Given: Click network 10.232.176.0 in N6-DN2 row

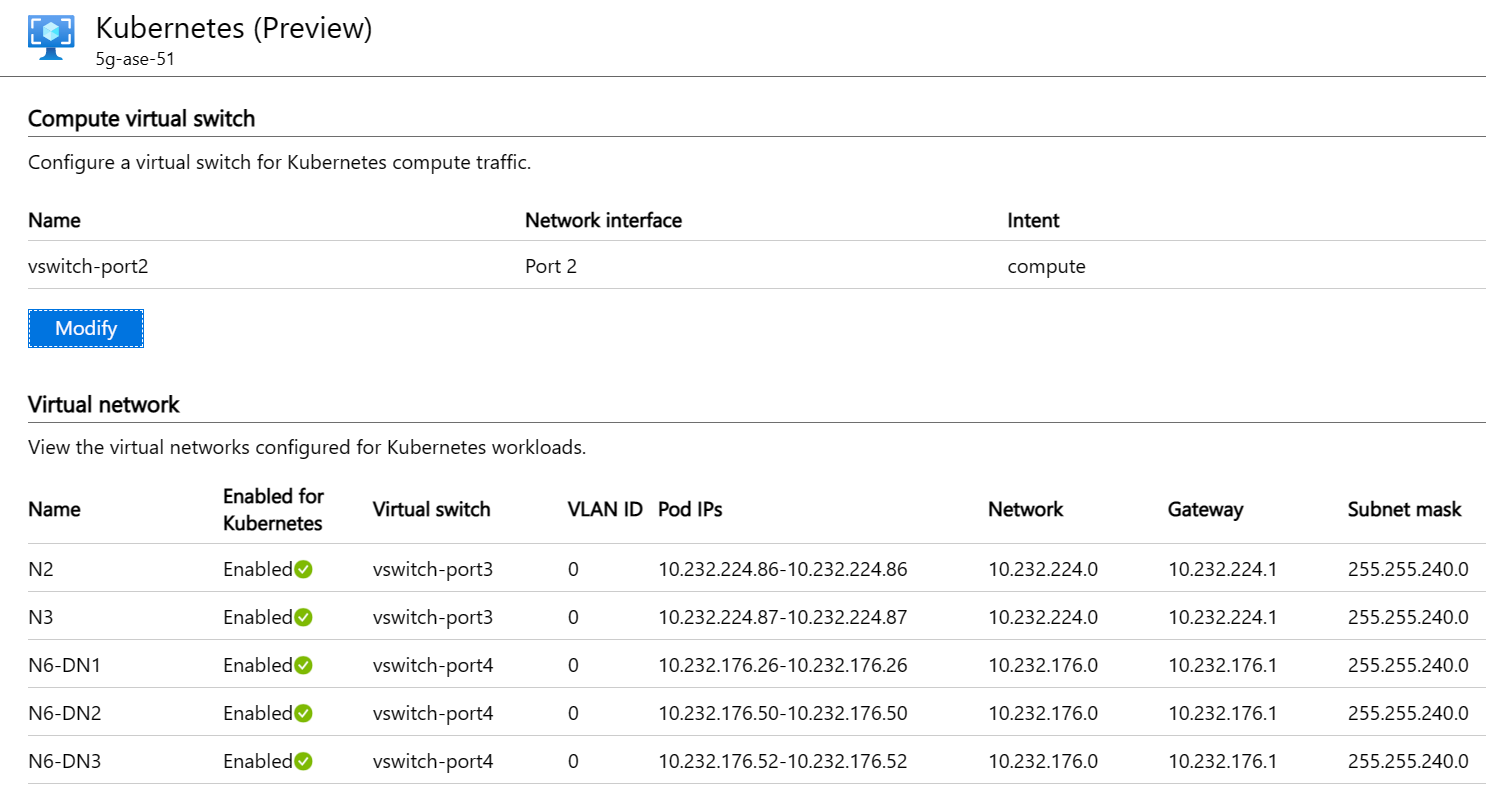Looking at the screenshot, I should [1043, 714].
